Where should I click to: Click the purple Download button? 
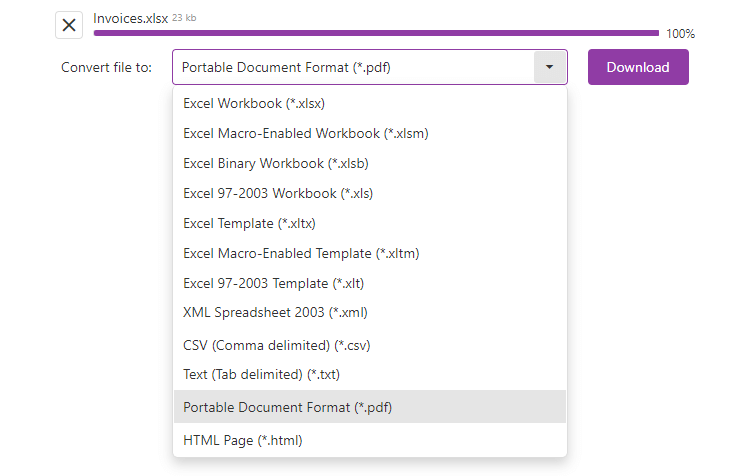[x=638, y=68]
